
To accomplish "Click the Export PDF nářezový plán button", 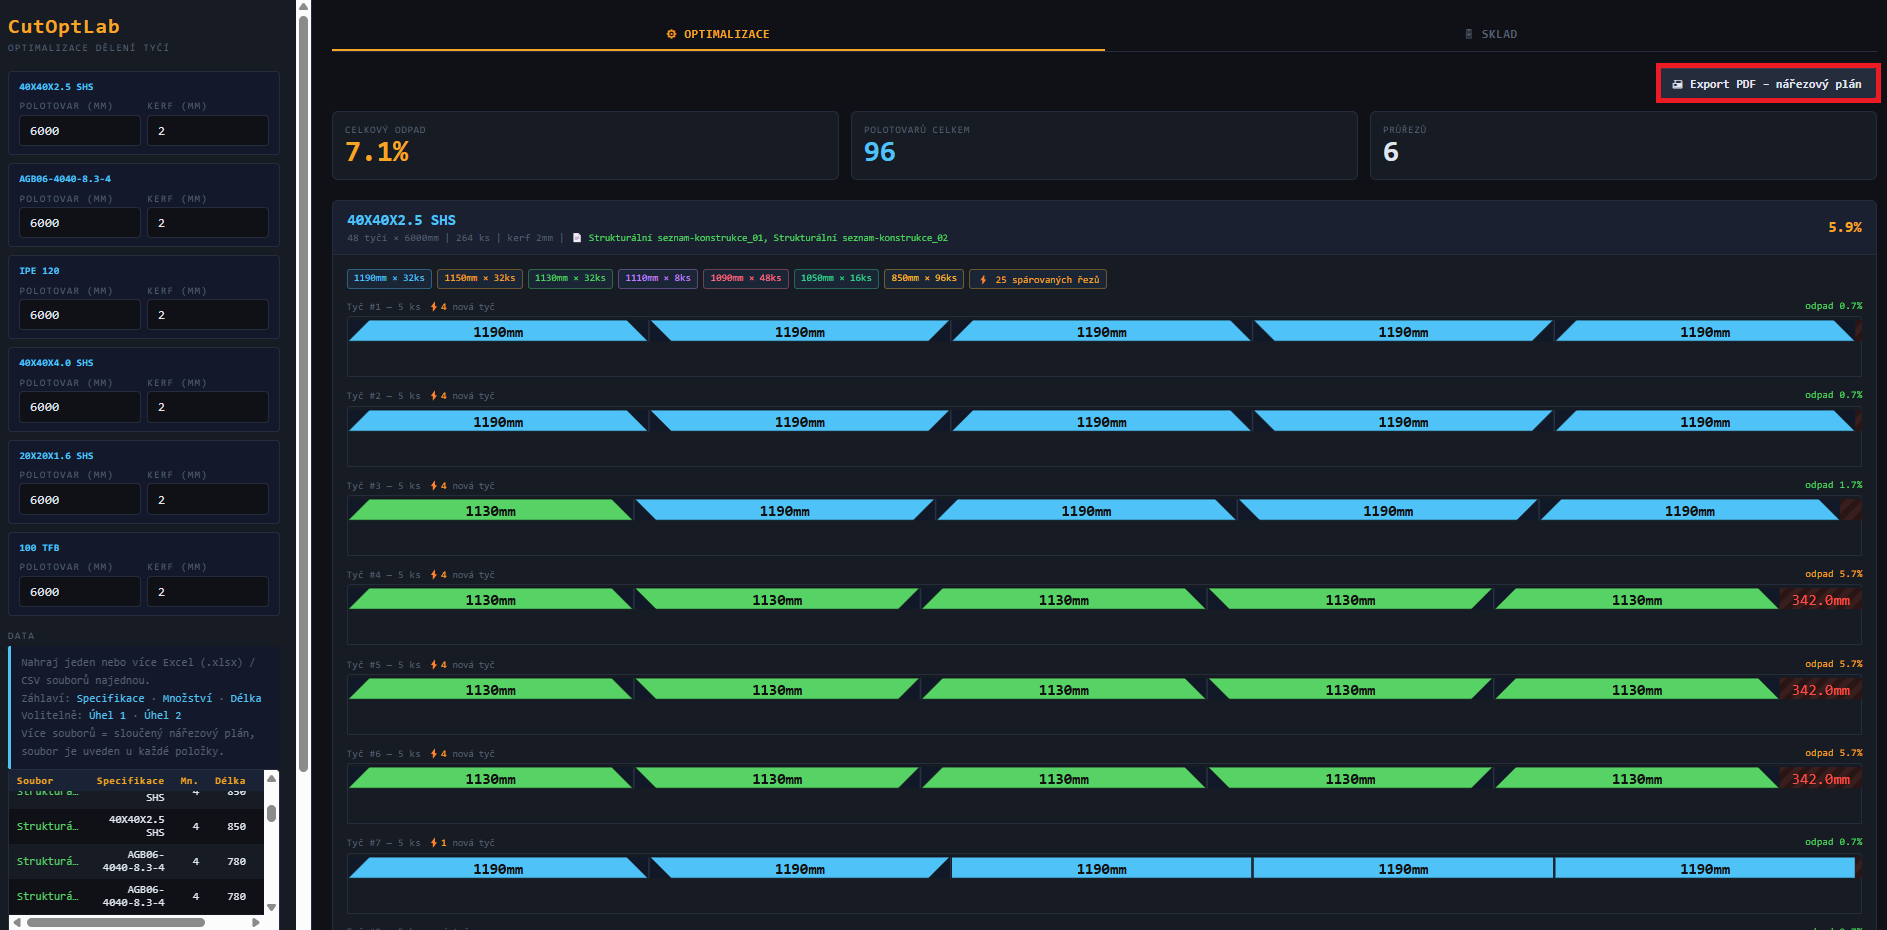I will pos(1767,84).
